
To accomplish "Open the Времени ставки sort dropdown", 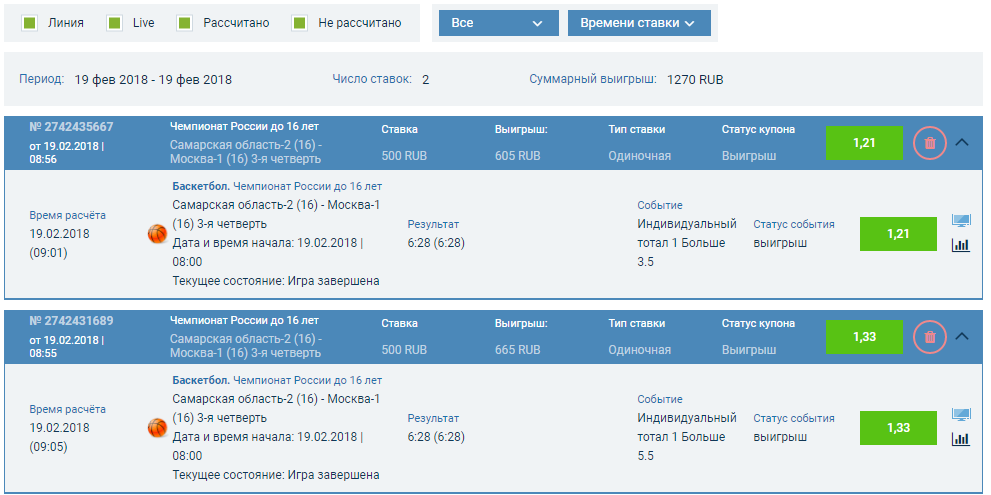I will (x=639, y=23).
